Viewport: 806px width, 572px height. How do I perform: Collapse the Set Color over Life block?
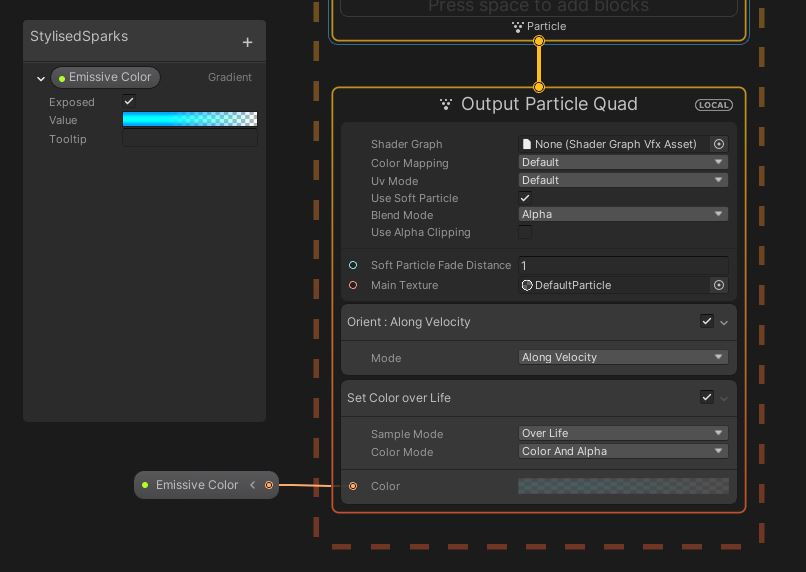click(724, 399)
